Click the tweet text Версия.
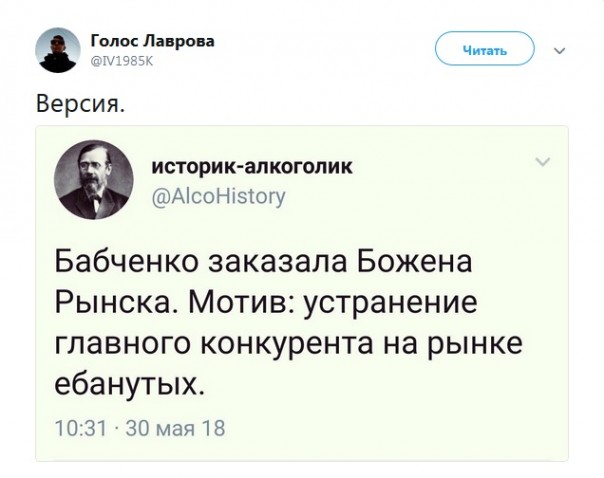 tap(81, 103)
